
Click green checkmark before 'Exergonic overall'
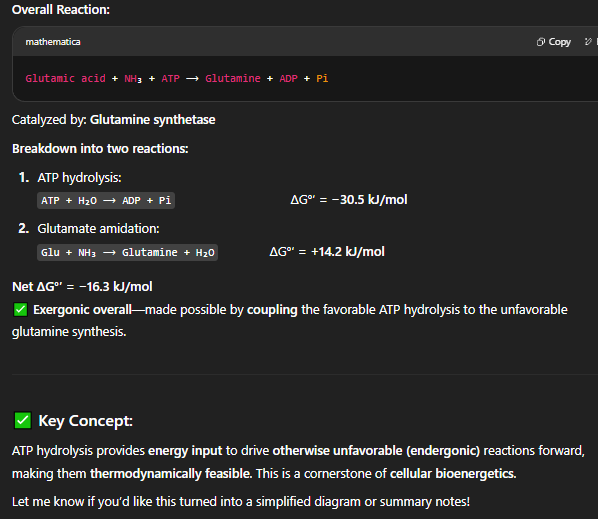click(x=20, y=310)
